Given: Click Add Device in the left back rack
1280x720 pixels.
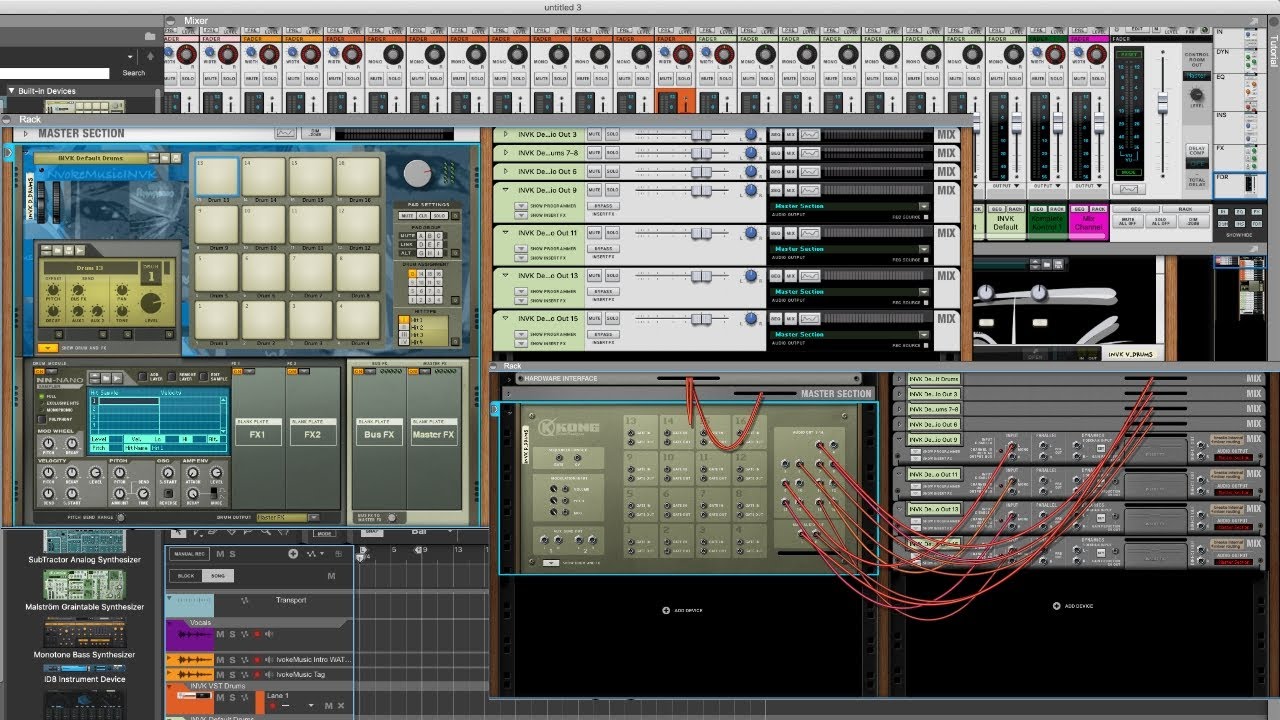Looking at the screenshot, I should [682, 610].
